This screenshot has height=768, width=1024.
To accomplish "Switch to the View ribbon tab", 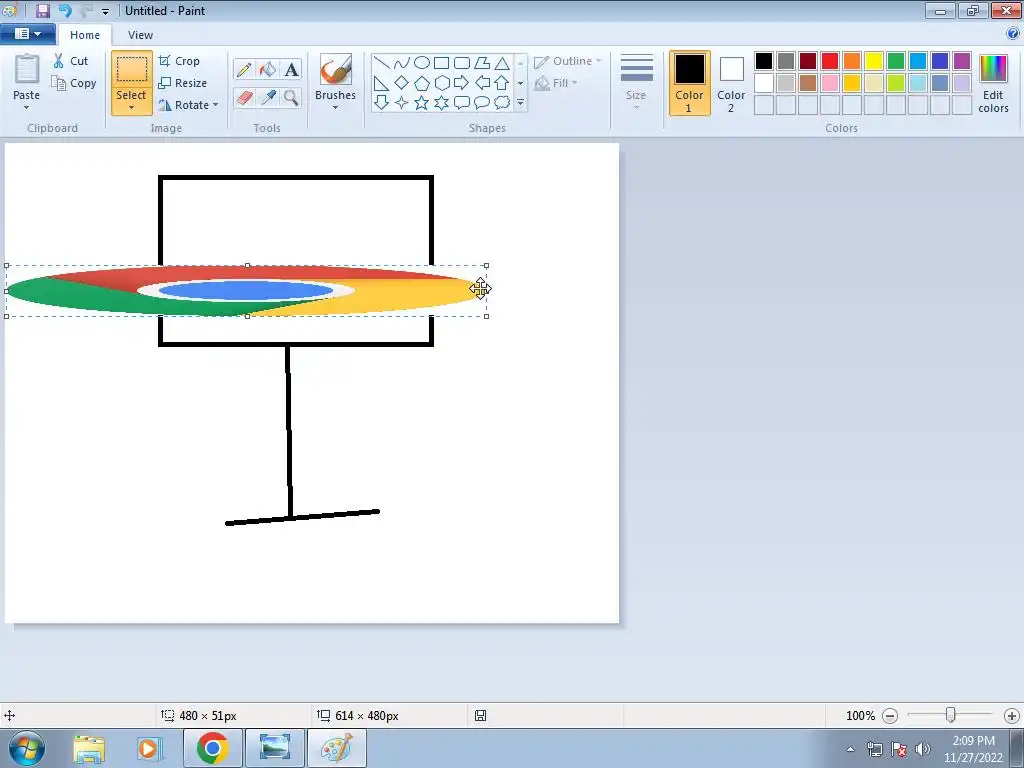I will (x=140, y=35).
